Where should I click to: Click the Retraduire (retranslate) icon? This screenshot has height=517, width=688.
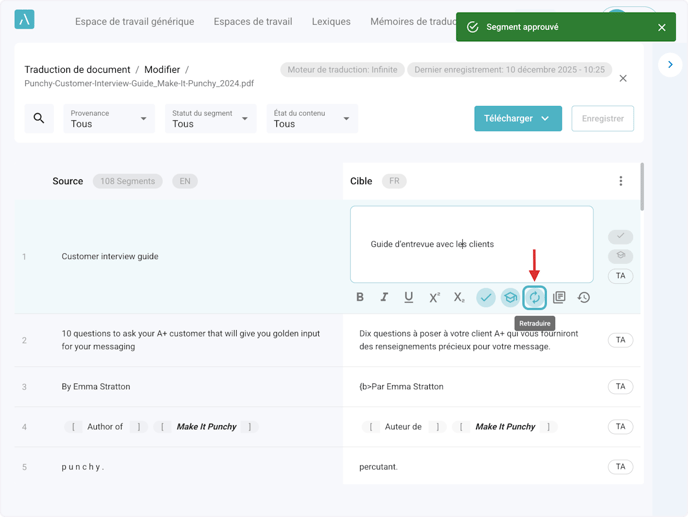(535, 297)
